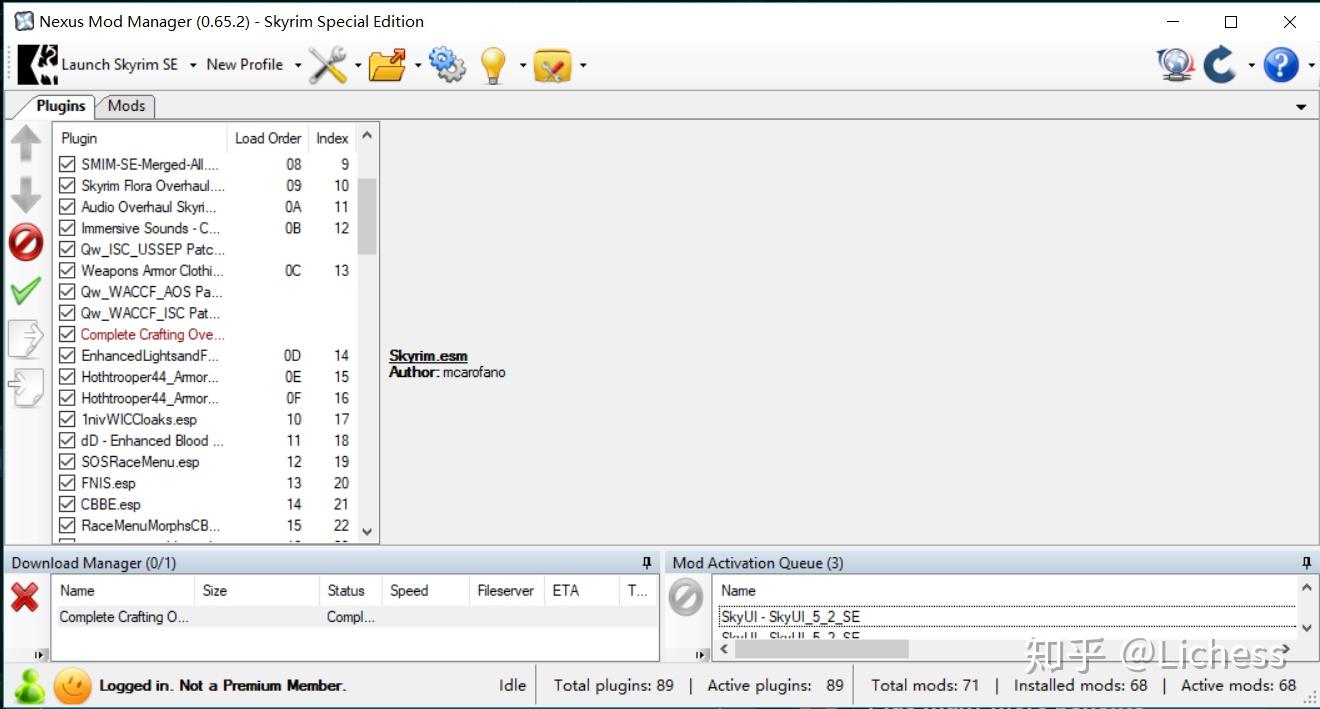The height and width of the screenshot is (709, 1320).
Task: Disable all plugins with red prohibited icon
Action: click(26, 241)
